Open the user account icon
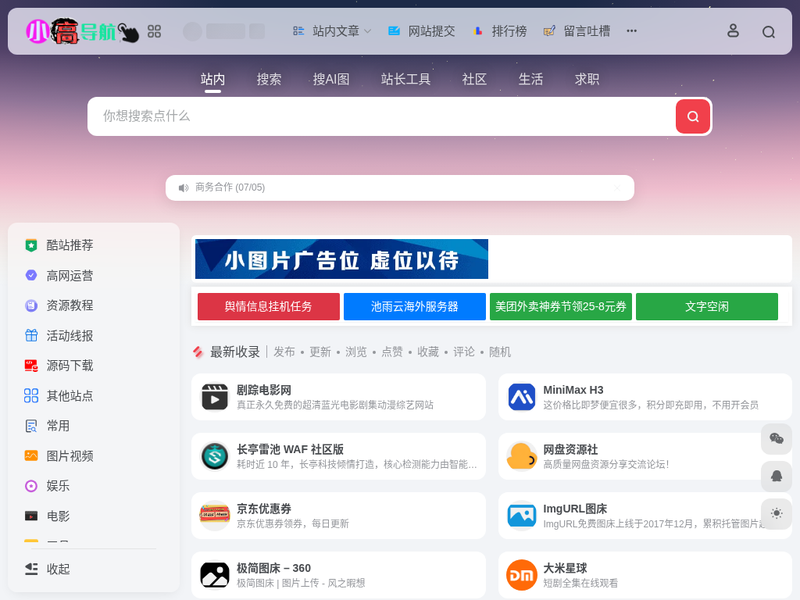 pos(733,31)
